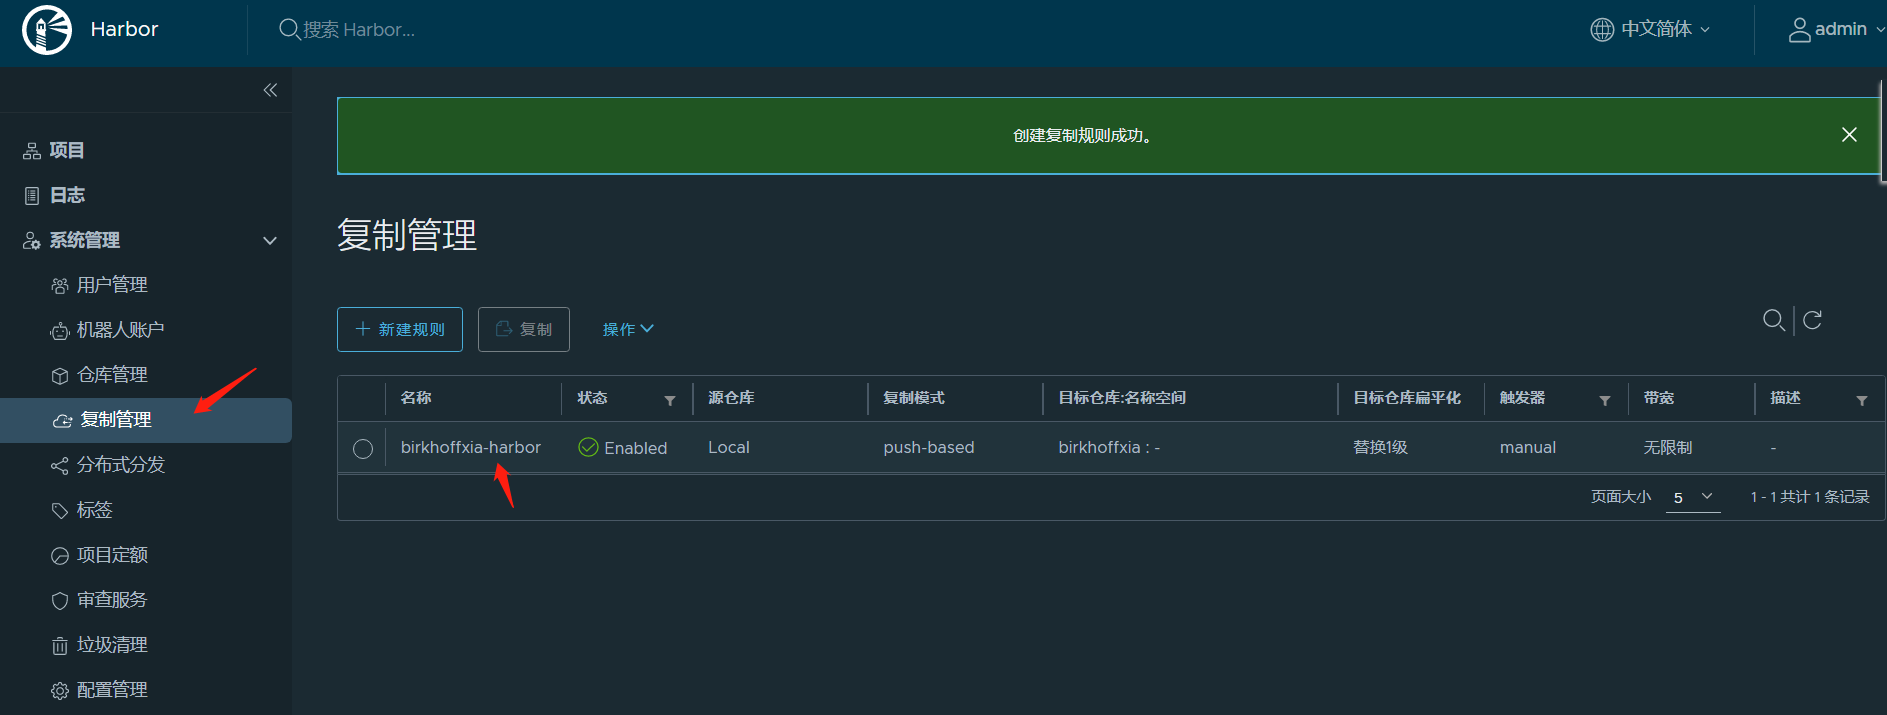
Task: Go to 仓库管理 menu item
Action: [112, 376]
